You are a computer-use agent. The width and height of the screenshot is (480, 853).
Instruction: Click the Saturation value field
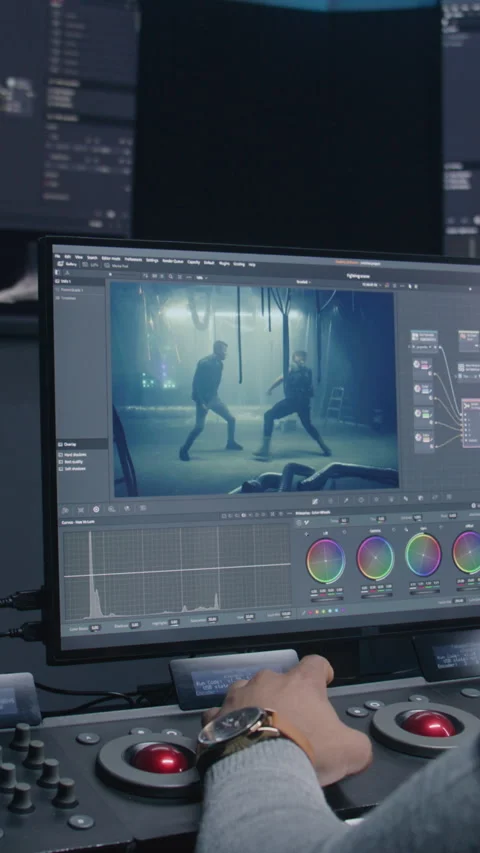pyautogui.click(x=212, y=620)
